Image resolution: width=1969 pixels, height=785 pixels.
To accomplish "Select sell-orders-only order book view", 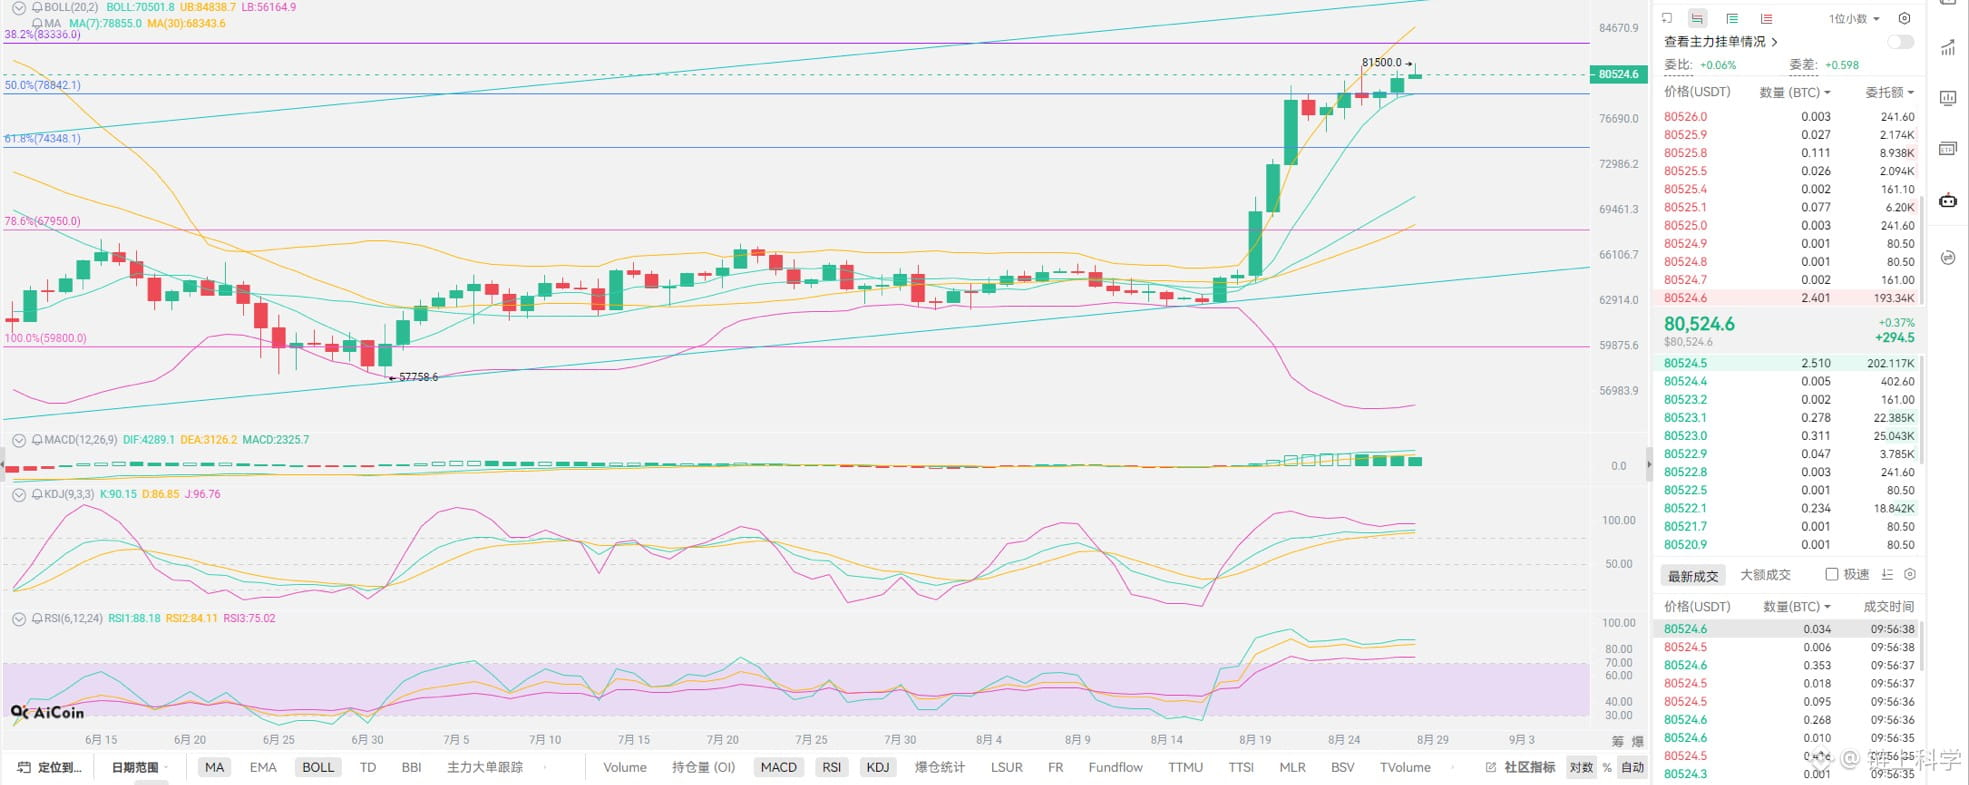I will [x=1766, y=18].
